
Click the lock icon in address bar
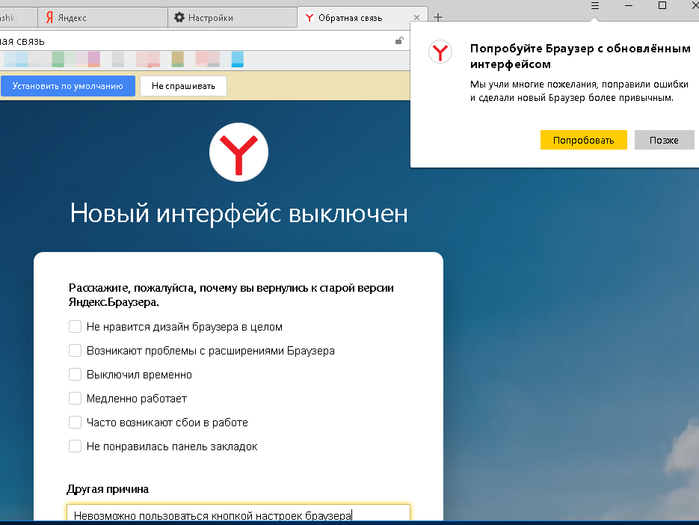[x=399, y=41]
